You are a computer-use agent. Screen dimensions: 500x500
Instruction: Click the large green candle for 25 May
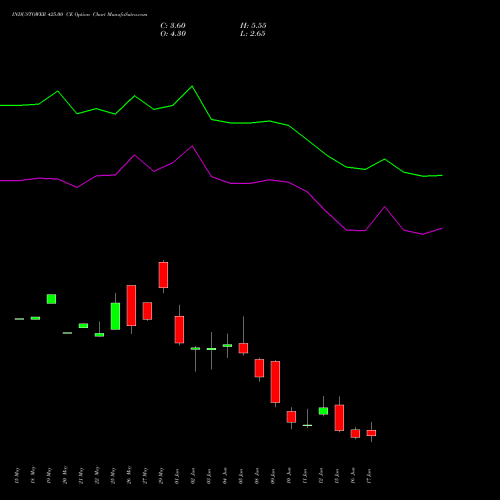click(x=115, y=316)
